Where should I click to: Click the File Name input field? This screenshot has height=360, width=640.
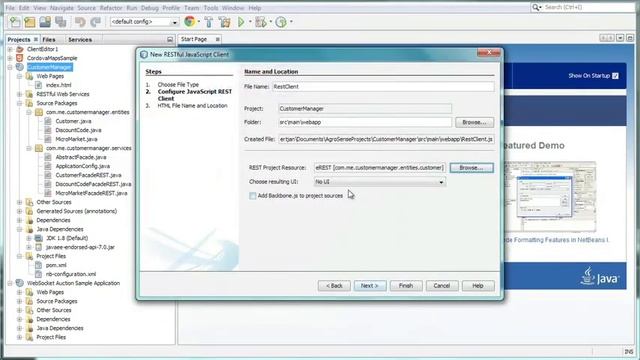click(x=383, y=87)
